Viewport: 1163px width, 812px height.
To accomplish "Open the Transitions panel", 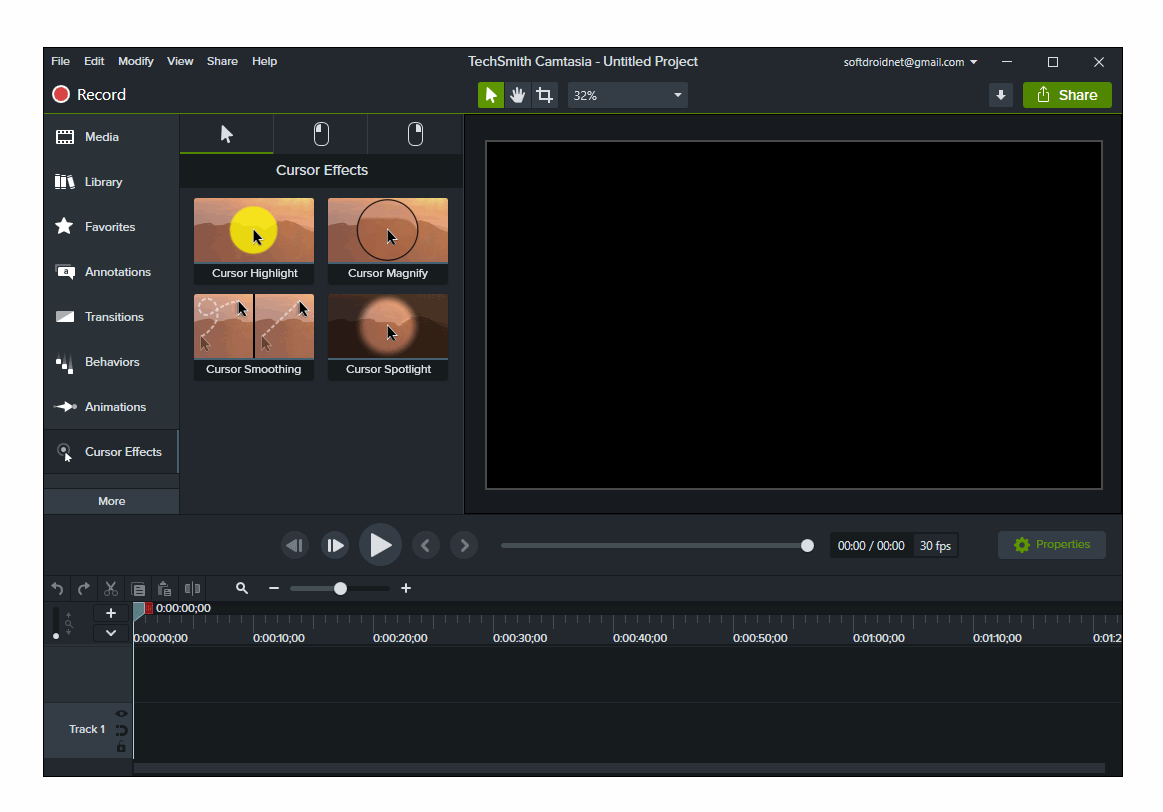I will pyautogui.click(x=111, y=317).
